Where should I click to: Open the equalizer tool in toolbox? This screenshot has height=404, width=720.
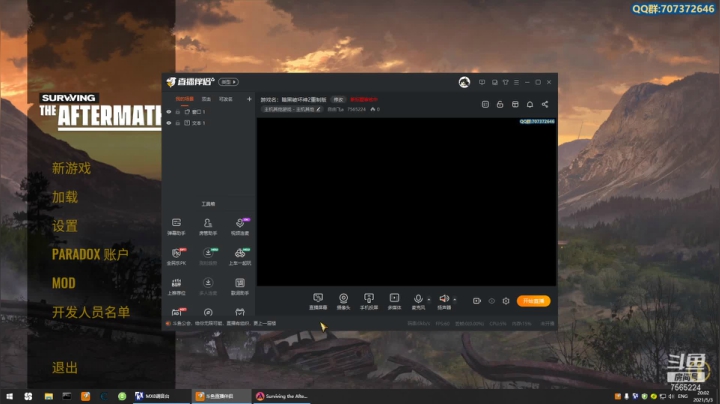pos(176,286)
